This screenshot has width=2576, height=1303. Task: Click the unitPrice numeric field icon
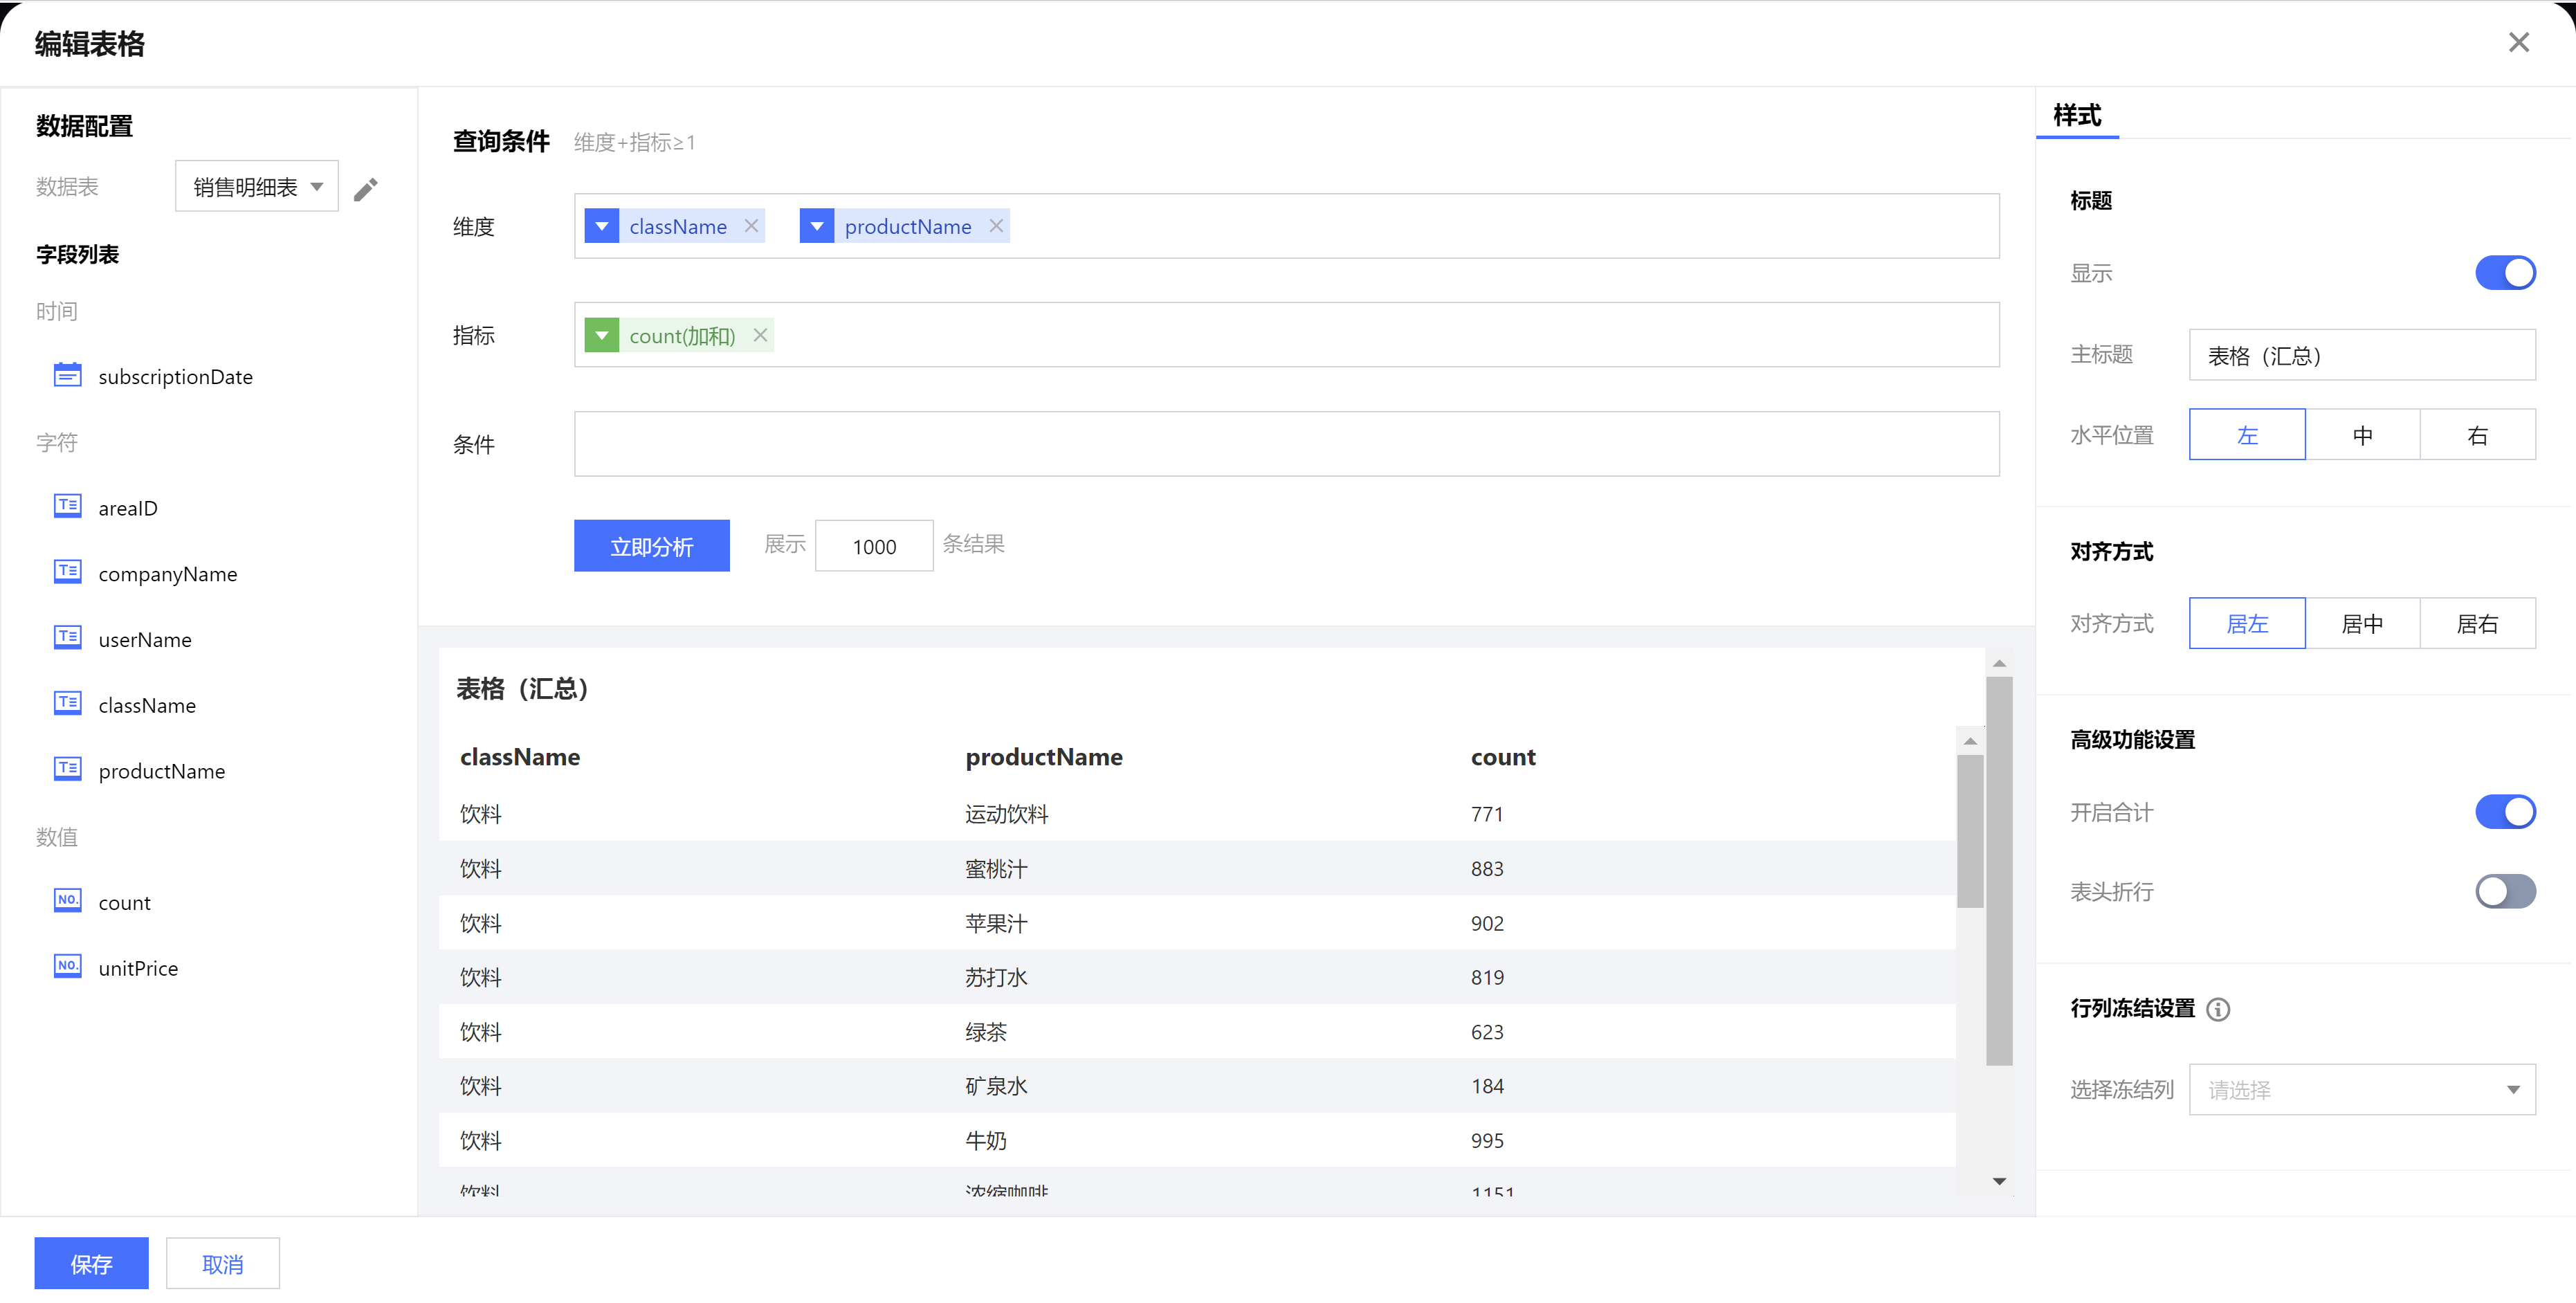point(67,966)
